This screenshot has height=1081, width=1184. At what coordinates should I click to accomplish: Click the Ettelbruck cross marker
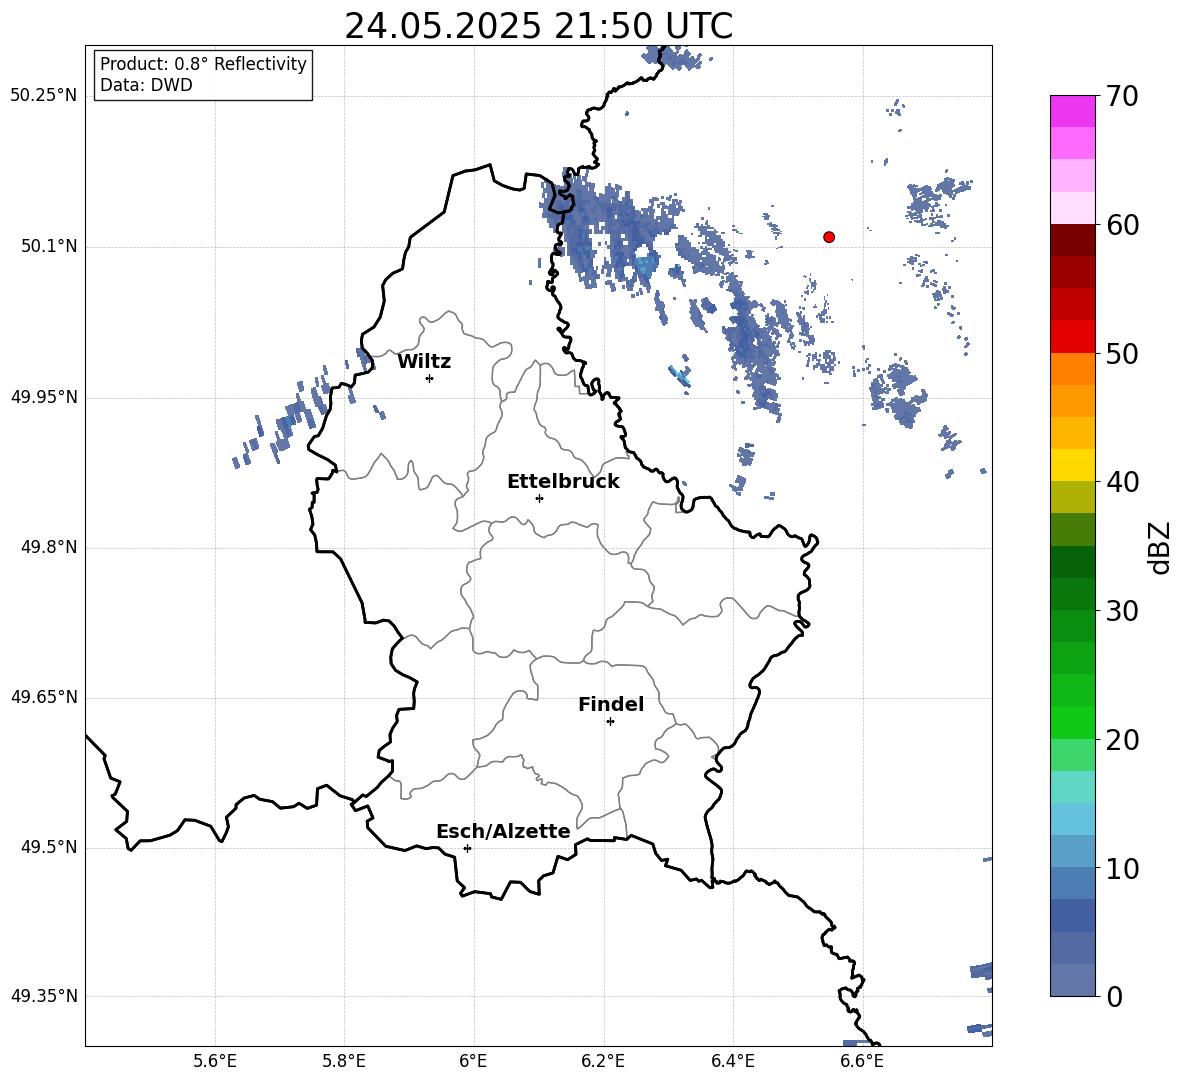[x=539, y=498]
